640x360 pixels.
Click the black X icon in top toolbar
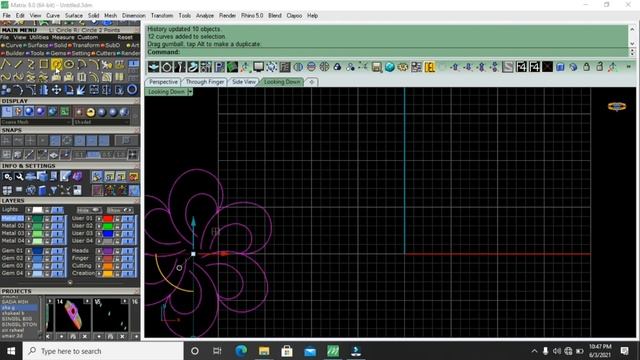point(547,67)
